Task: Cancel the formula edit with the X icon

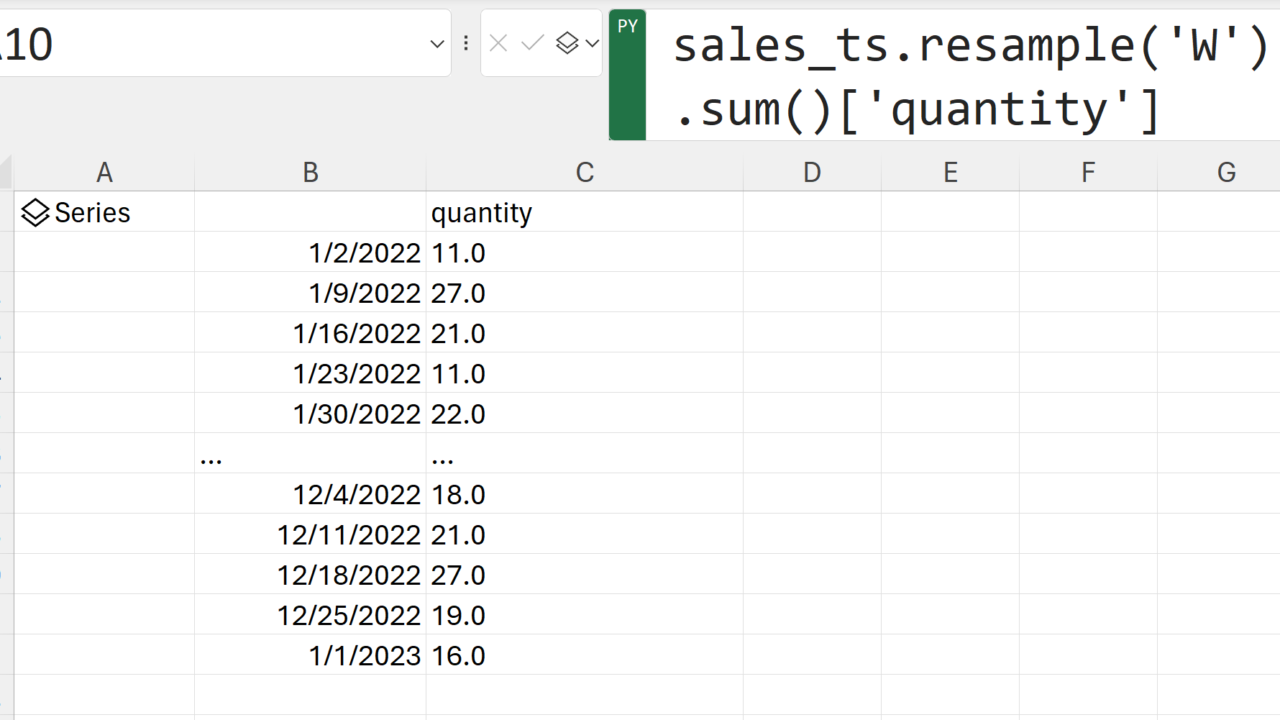Action: 499,43
